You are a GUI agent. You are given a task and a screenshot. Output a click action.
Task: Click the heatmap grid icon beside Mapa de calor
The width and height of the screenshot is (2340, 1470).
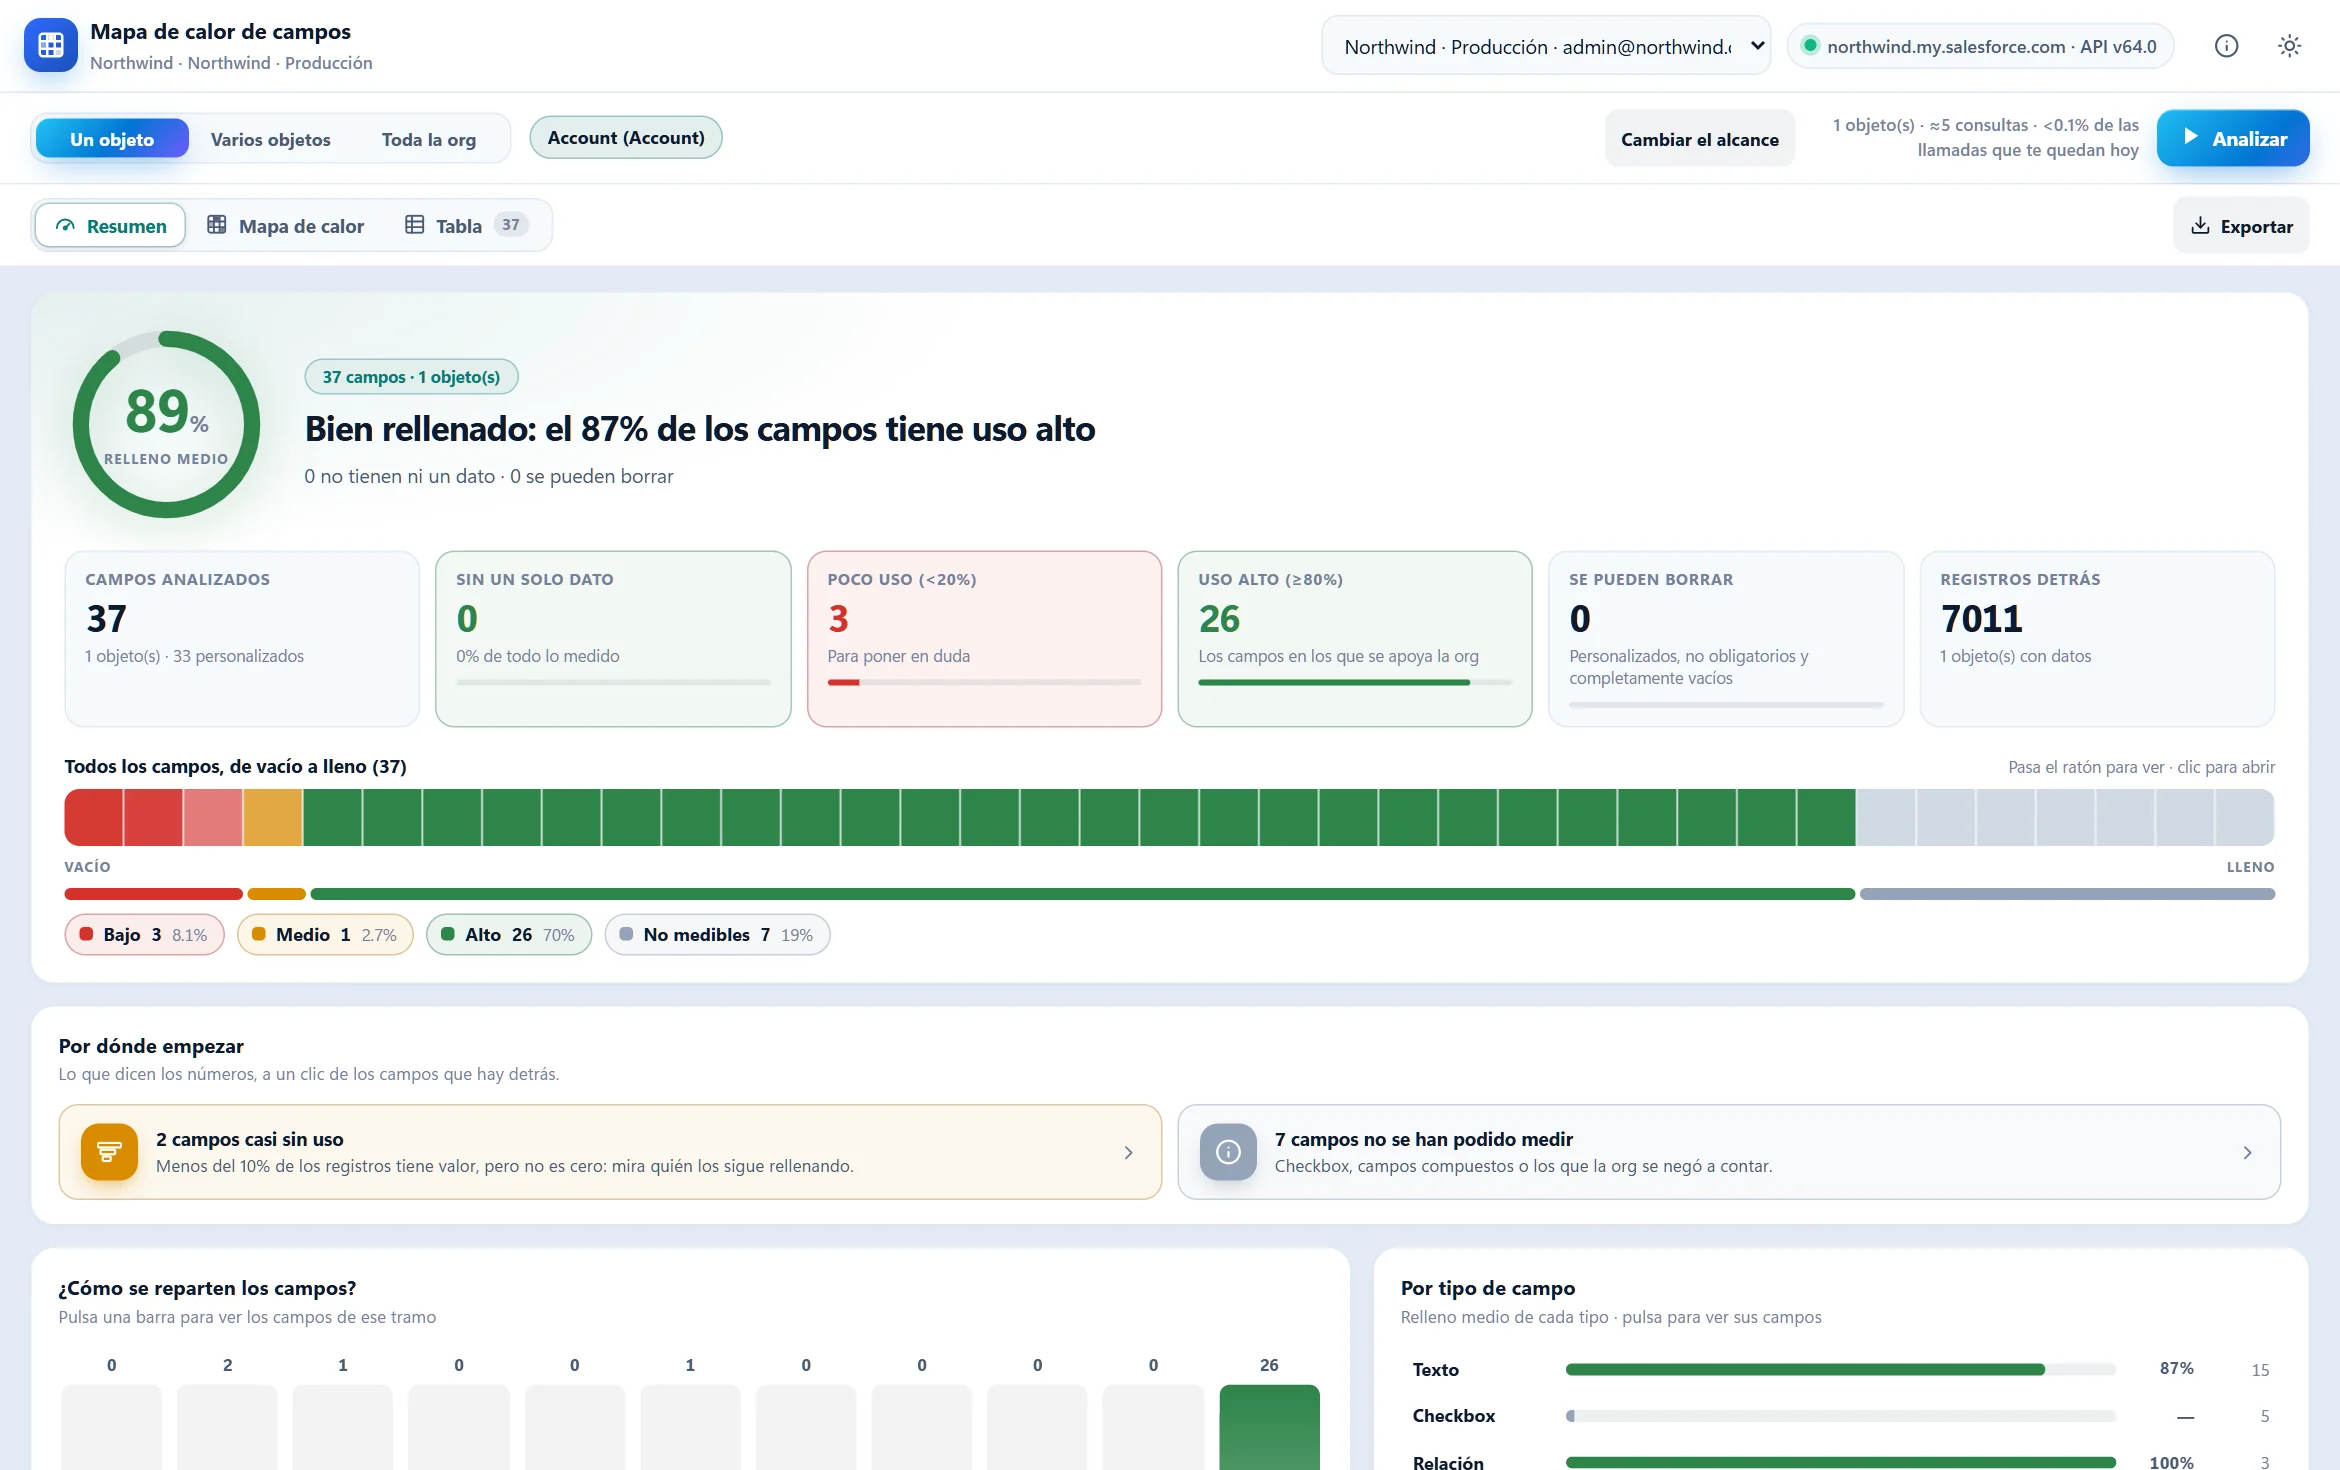click(216, 225)
